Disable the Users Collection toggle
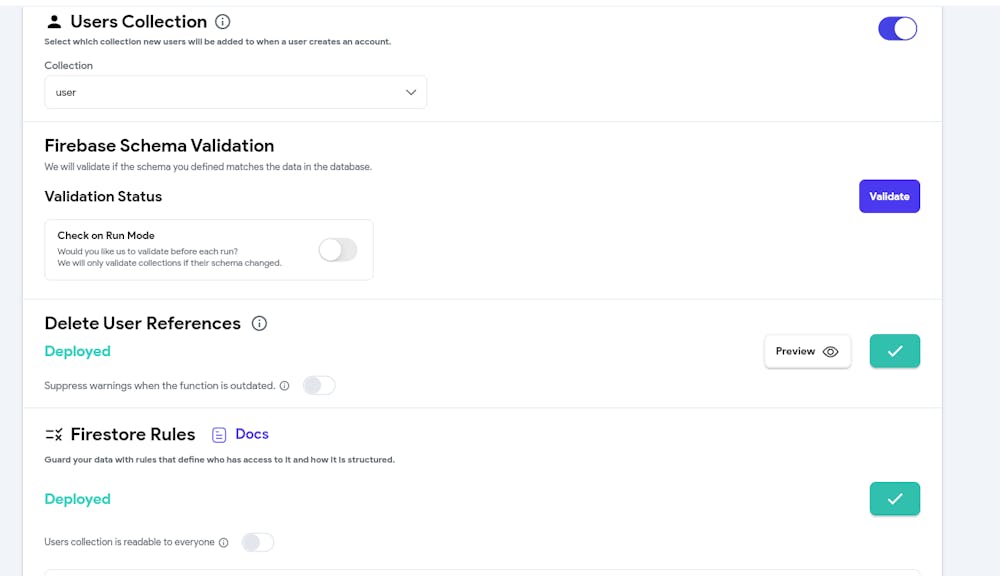Viewport: 1000px width, 576px height. [x=897, y=29]
